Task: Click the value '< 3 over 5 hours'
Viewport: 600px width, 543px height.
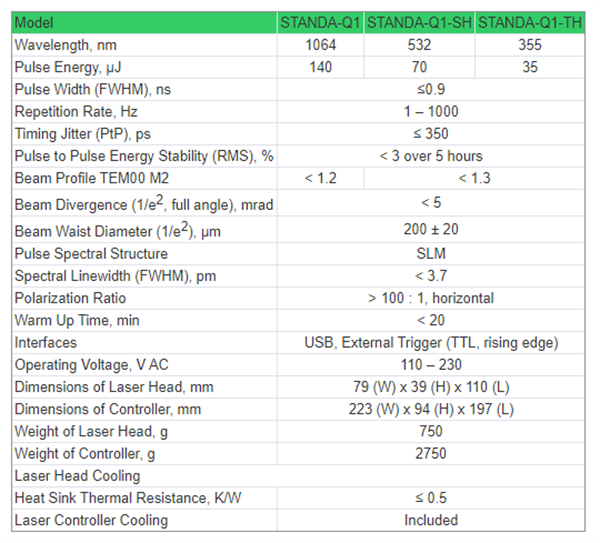Action: pyautogui.click(x=431, y=156)
